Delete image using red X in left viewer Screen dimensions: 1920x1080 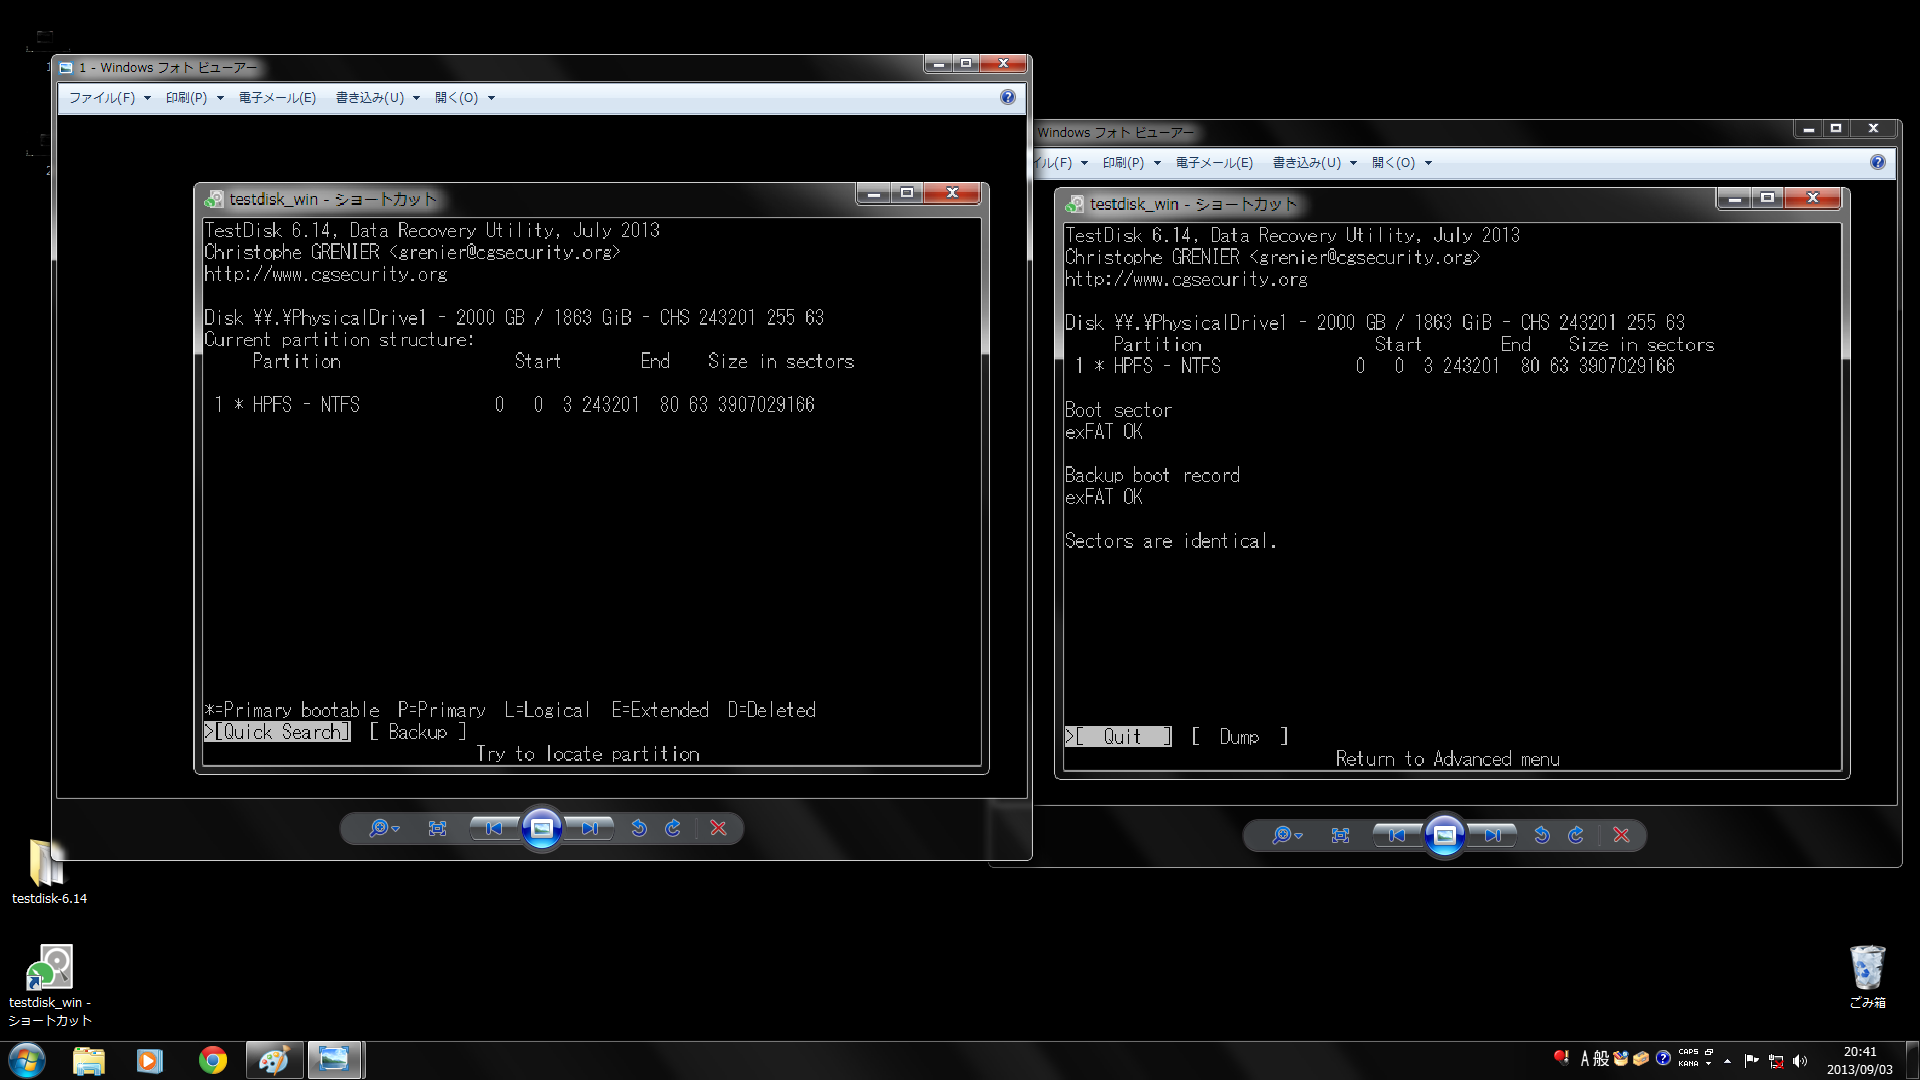point(718,828)
